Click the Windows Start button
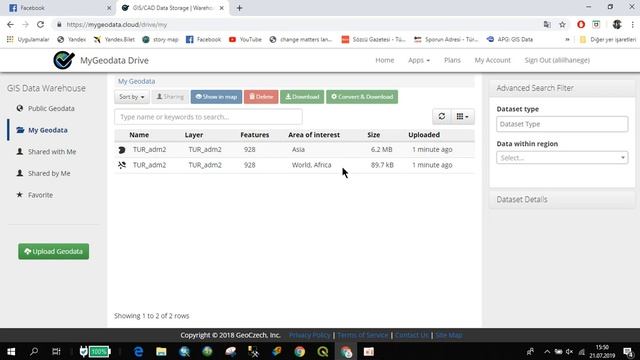 point(11,351)
